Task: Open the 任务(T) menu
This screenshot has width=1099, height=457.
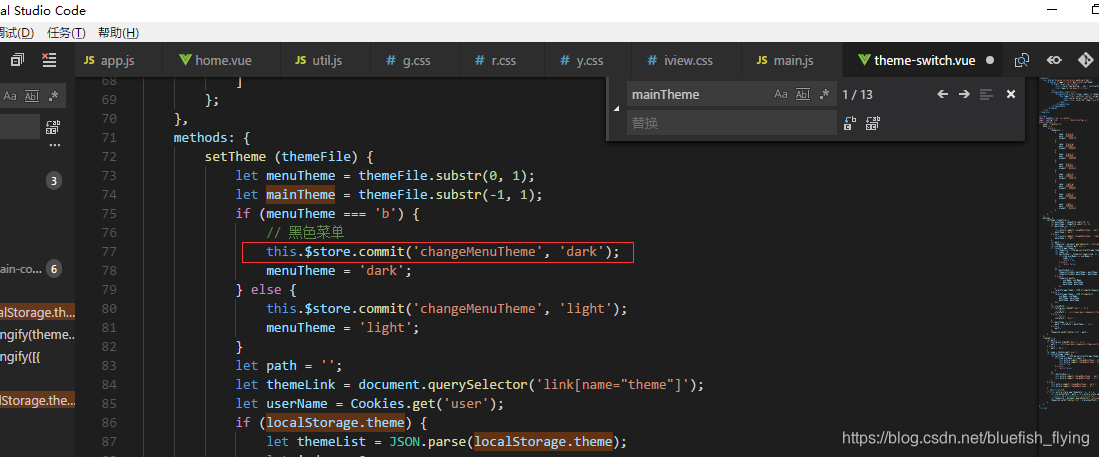Action: (x=66, y=33)
